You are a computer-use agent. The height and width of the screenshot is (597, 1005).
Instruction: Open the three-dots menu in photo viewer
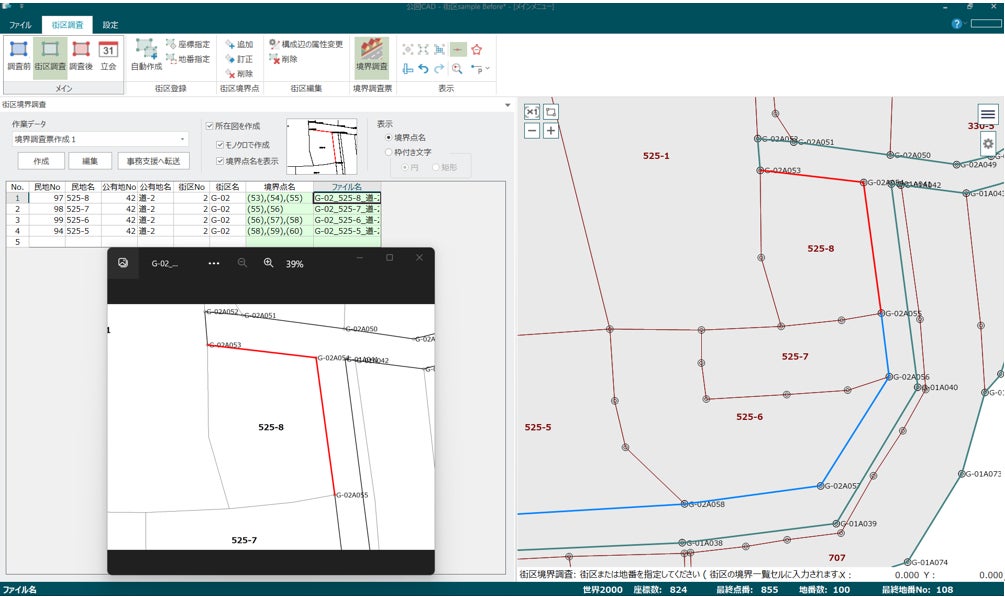[x=213, y=264]
